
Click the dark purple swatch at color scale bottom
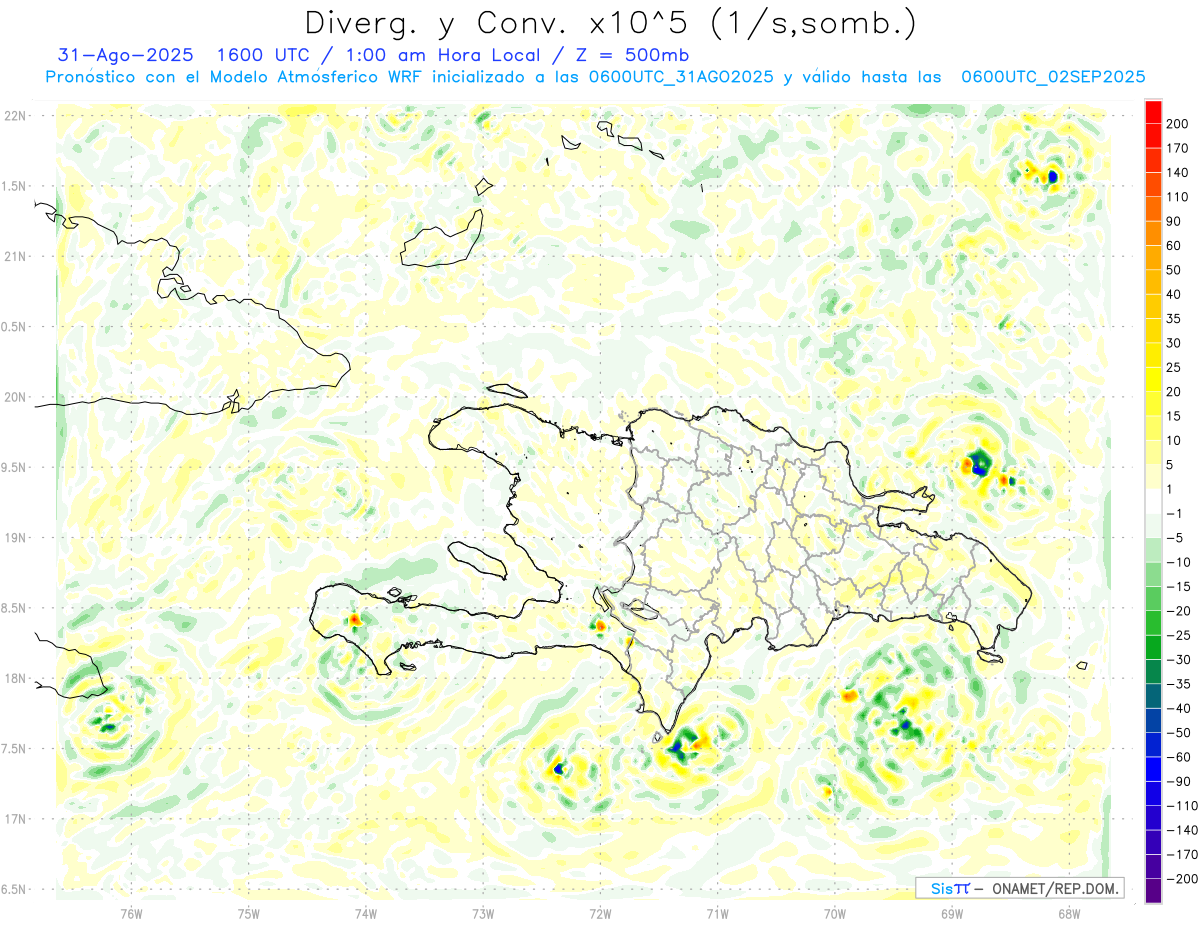1153,891
